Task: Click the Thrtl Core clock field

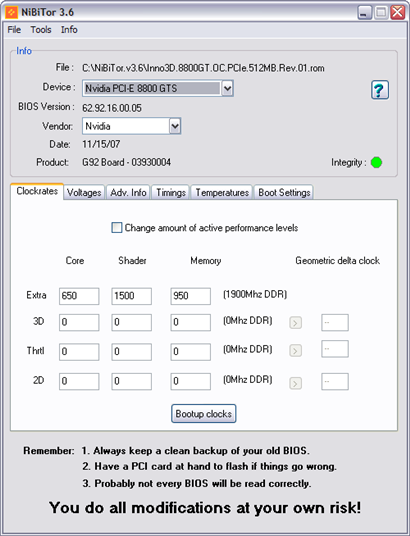Action: coord(79,352)
